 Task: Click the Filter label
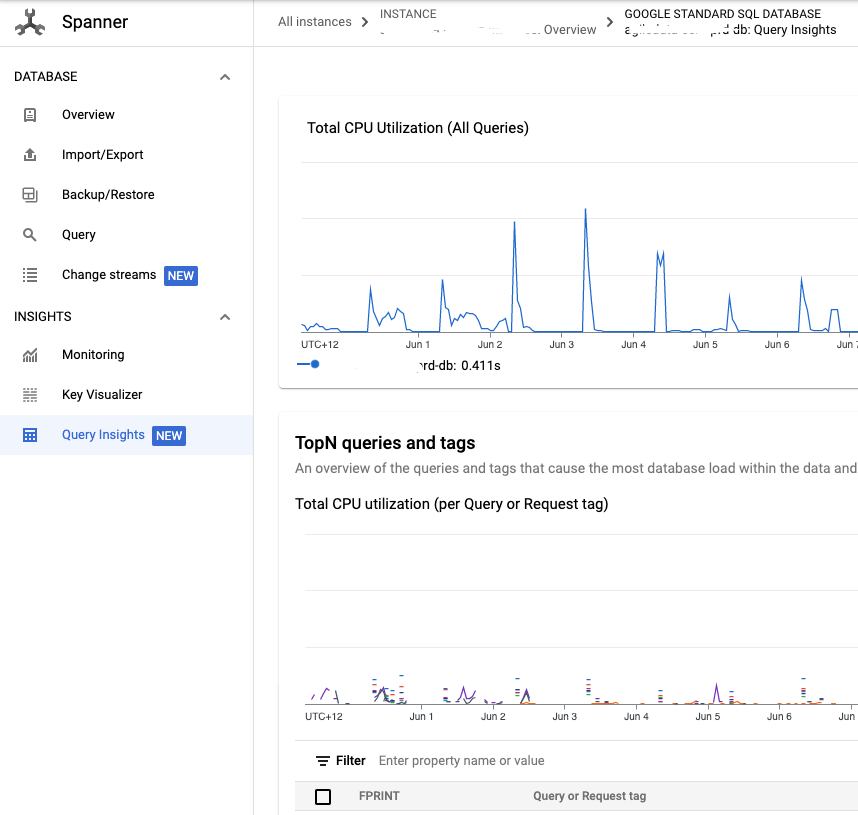(351, 761)
